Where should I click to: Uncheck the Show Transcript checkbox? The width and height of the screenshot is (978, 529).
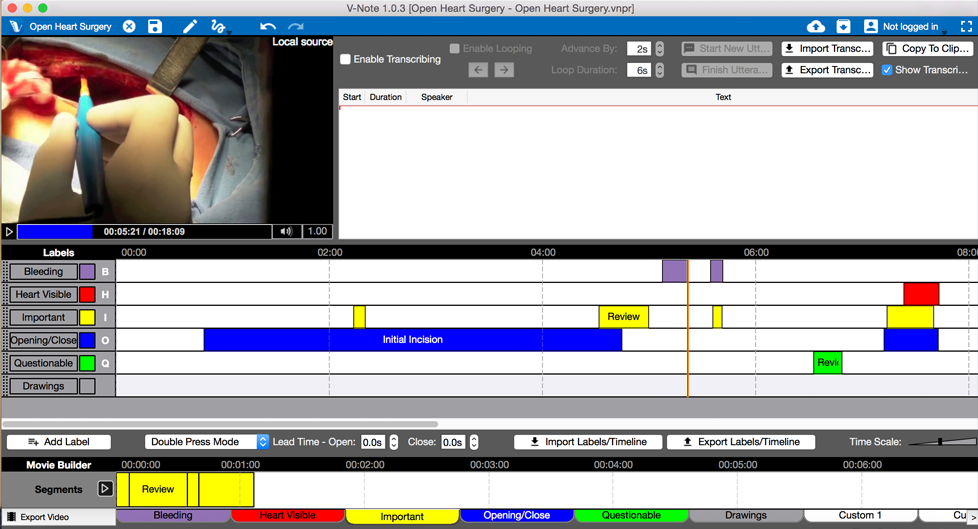click(887, 70)
